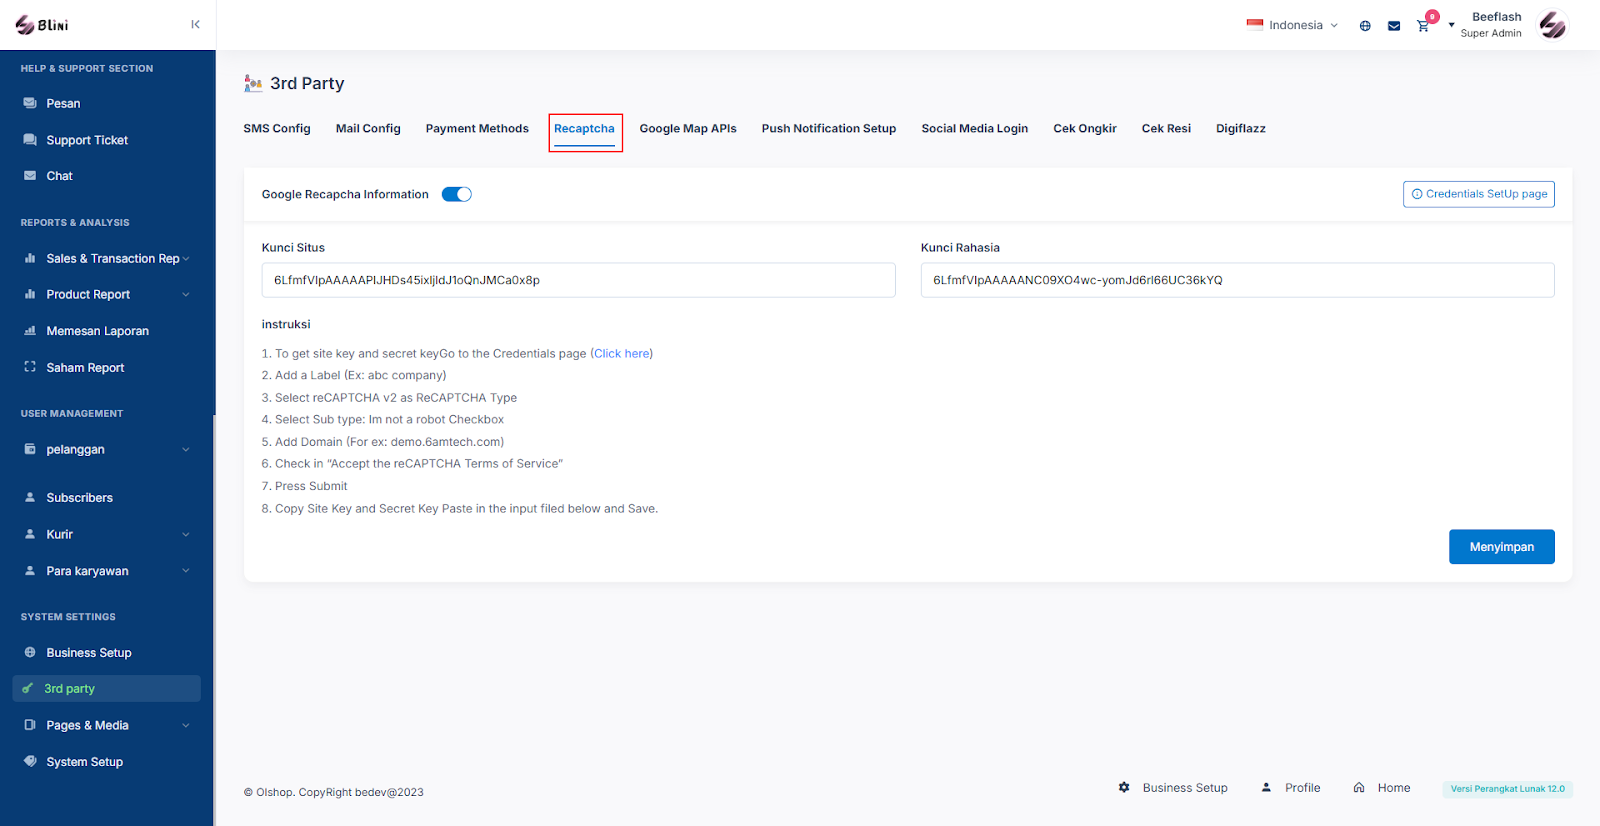The image size is (1600, 826).
Task: Click the Kurir person icon
Action: tap(30, 534)
